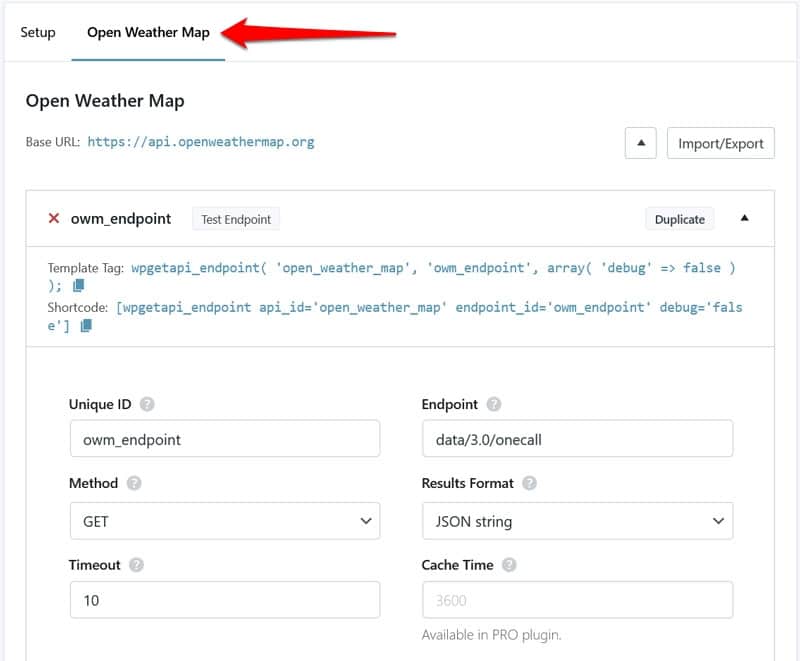Show help tooltip for Method
The height and width of the screenshot is (661, 800).
coord(134,483)
